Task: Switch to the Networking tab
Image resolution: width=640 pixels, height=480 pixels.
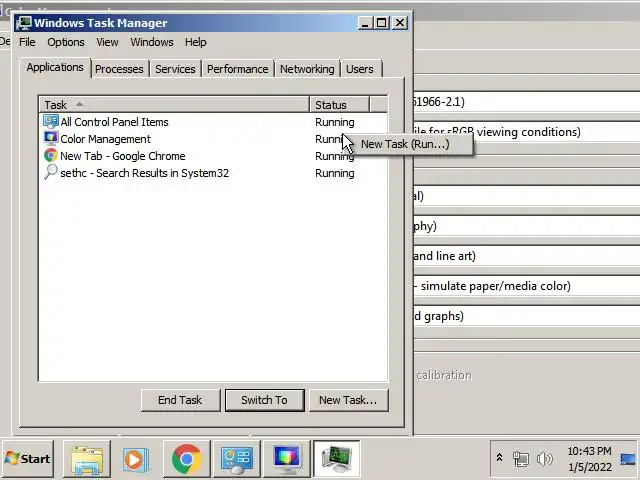Action: (307, 69)
